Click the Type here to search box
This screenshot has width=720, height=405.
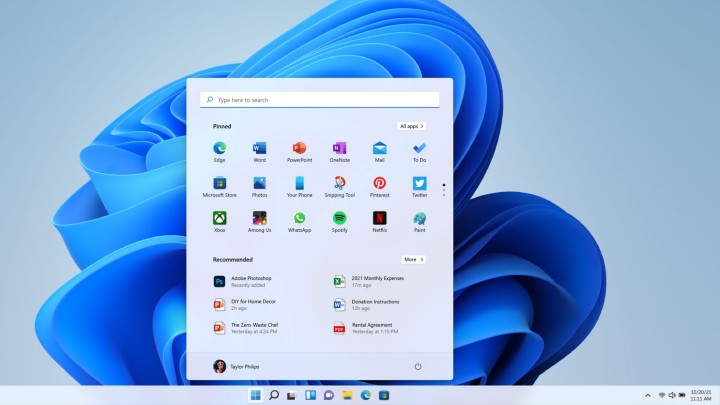pos(320,100)
